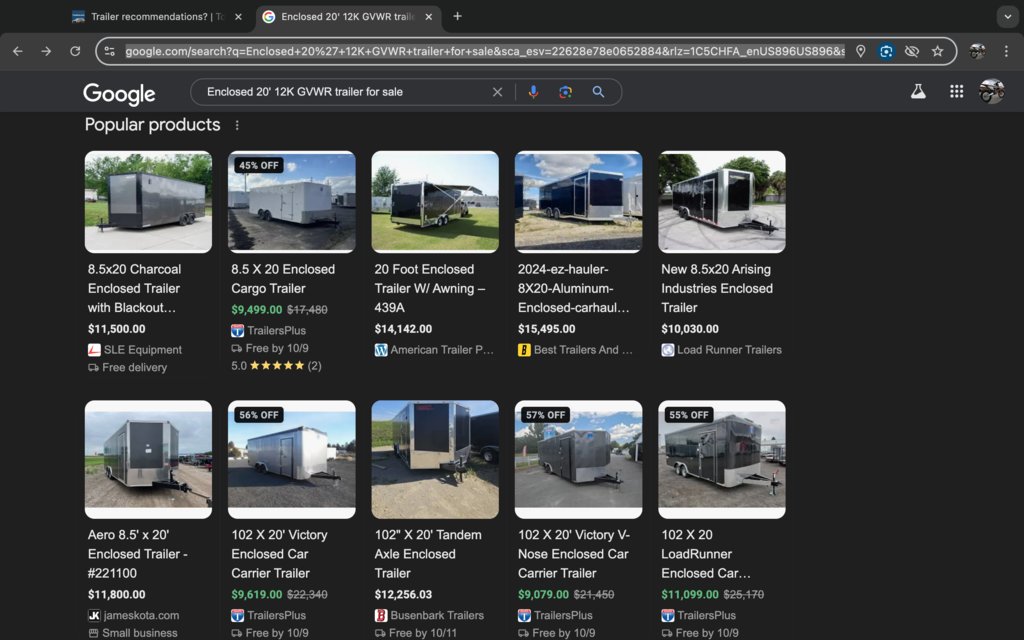This screenshot has height=640, width=1024.
Task: Open 102 X 20' Victory Enclosed Car Carrier title
Action: tap(279, 554)
